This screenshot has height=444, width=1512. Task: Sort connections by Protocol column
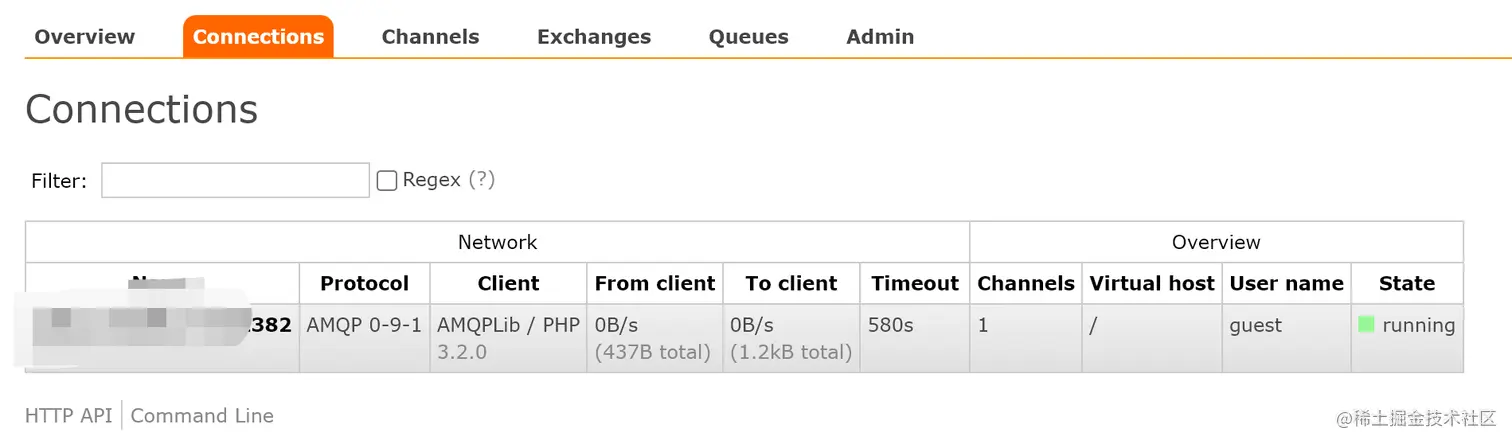point(364,284)
